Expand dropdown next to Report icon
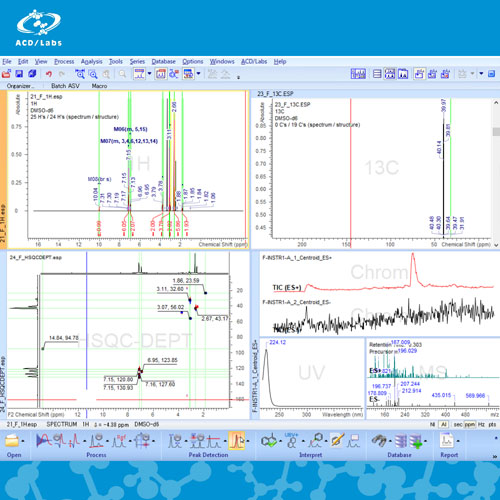Screen dimensions: 500x500 pos(458,441)
